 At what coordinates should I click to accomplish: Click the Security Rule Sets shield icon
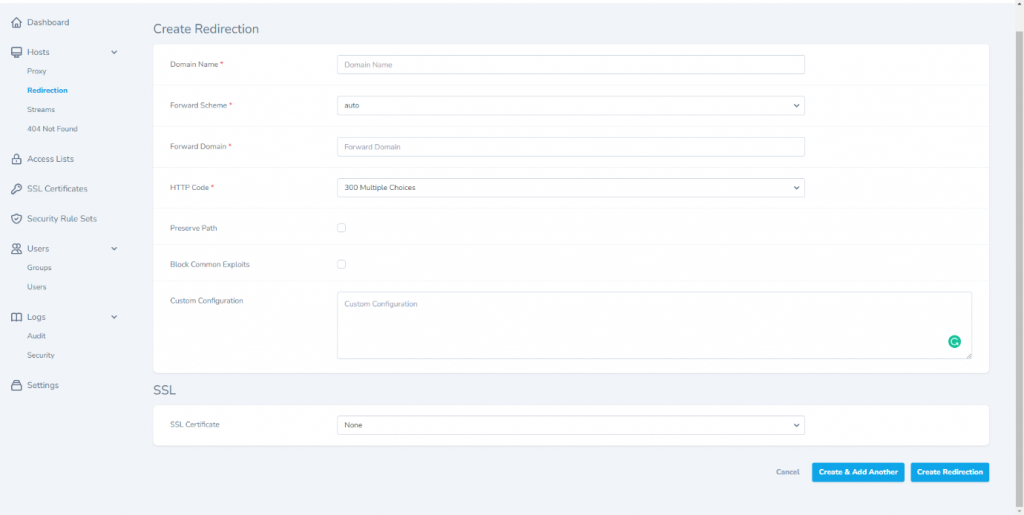tap(16, 219)
